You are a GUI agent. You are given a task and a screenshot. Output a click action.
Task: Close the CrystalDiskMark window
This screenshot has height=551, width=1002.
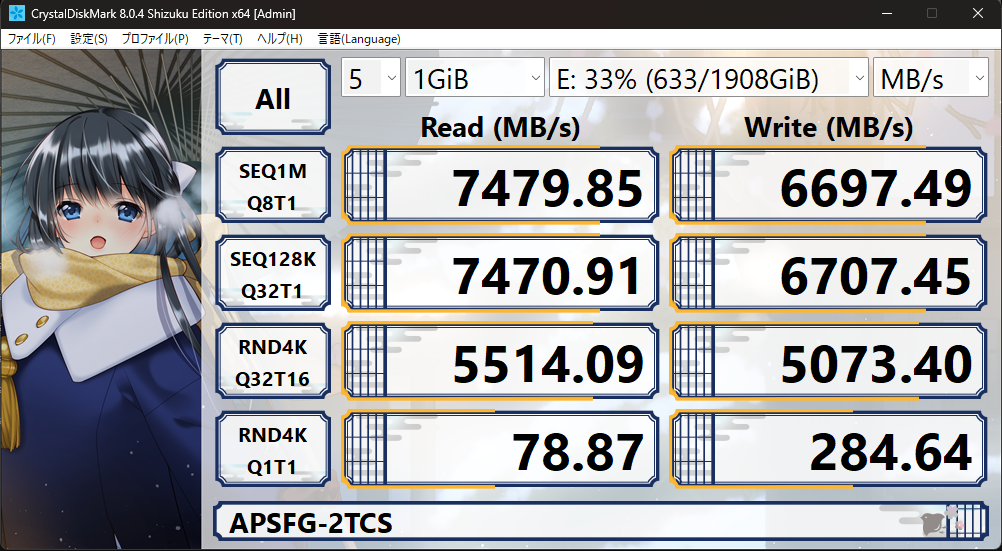tap(978, 13)
